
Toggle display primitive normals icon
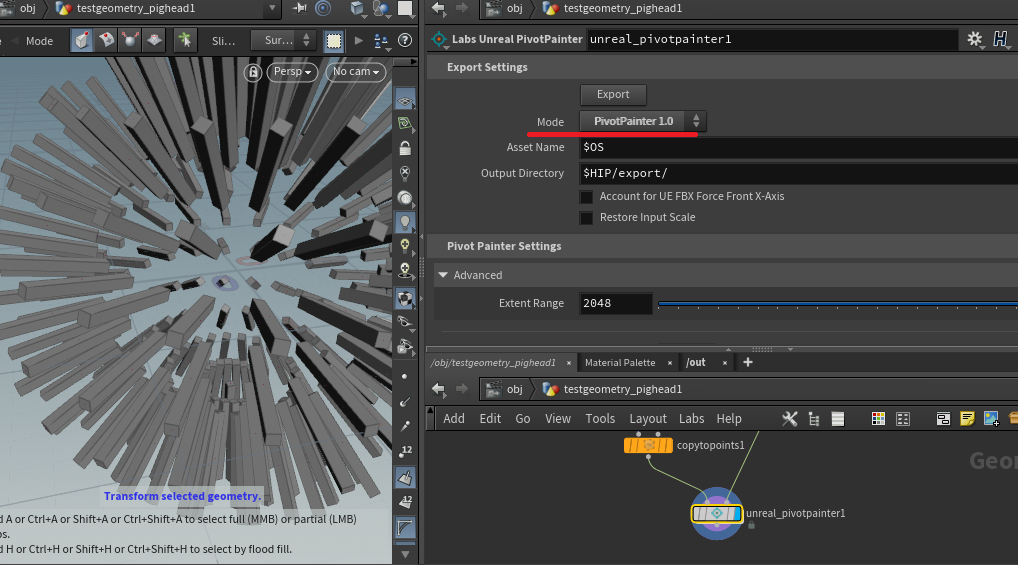[405, 478]
